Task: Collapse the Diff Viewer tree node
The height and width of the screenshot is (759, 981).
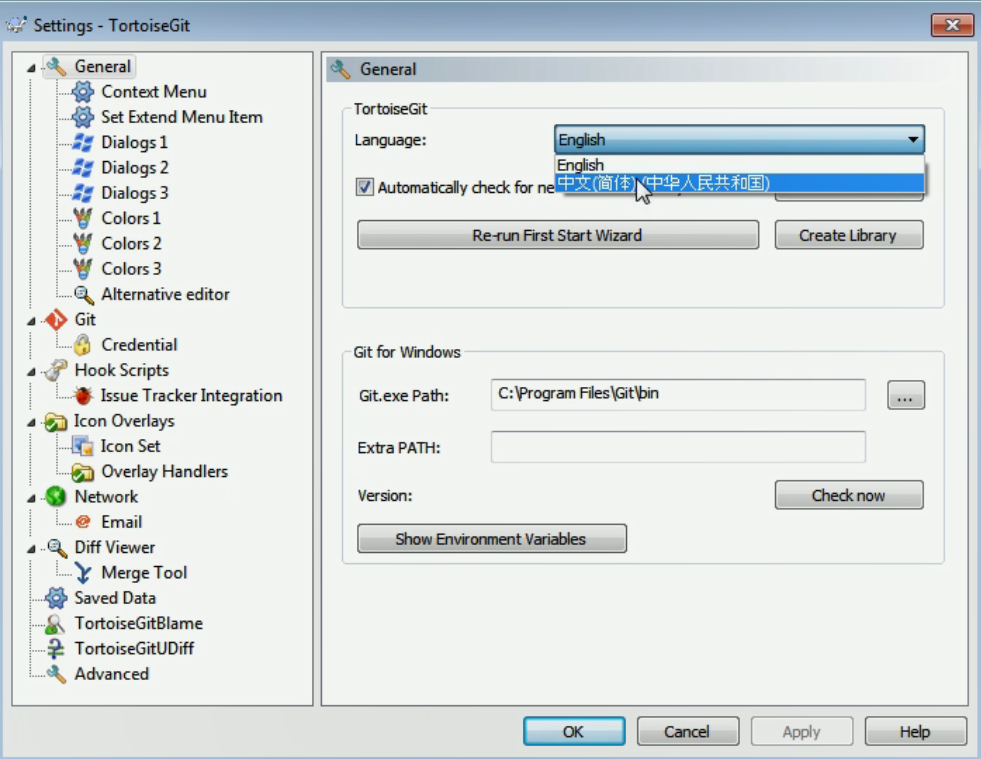Action: 31,548
